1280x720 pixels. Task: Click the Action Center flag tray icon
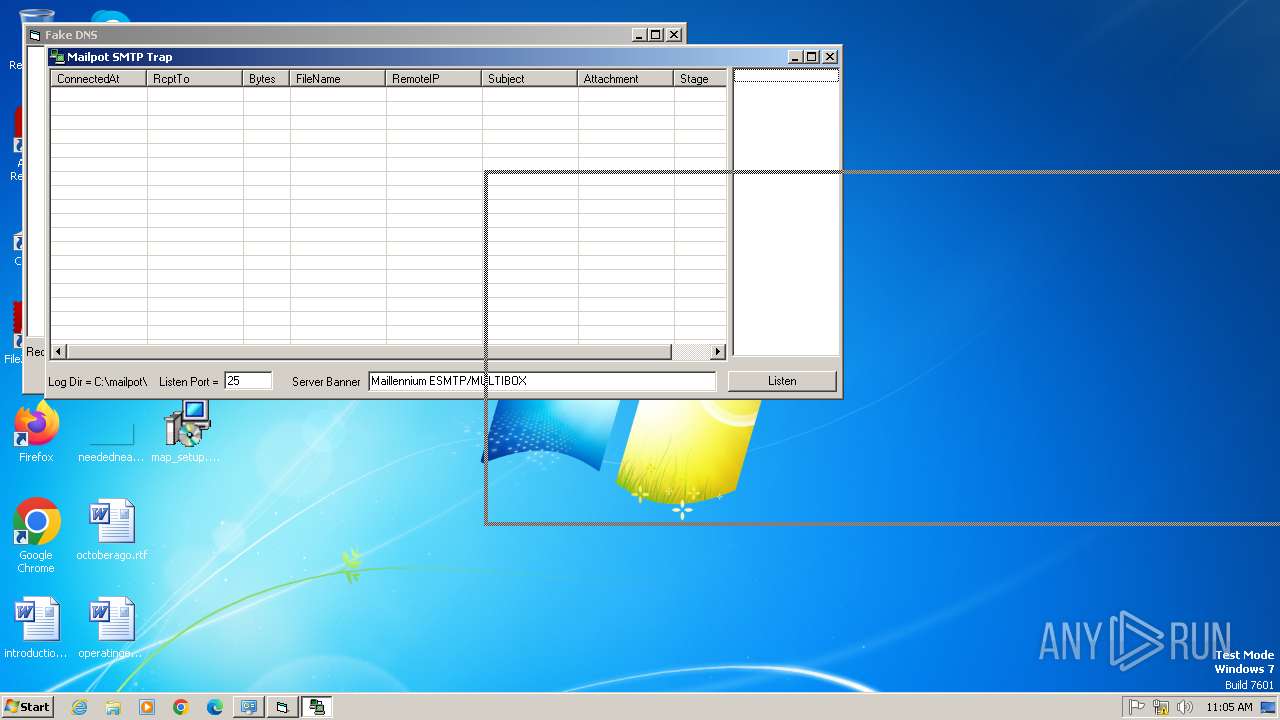(1137, 707)
